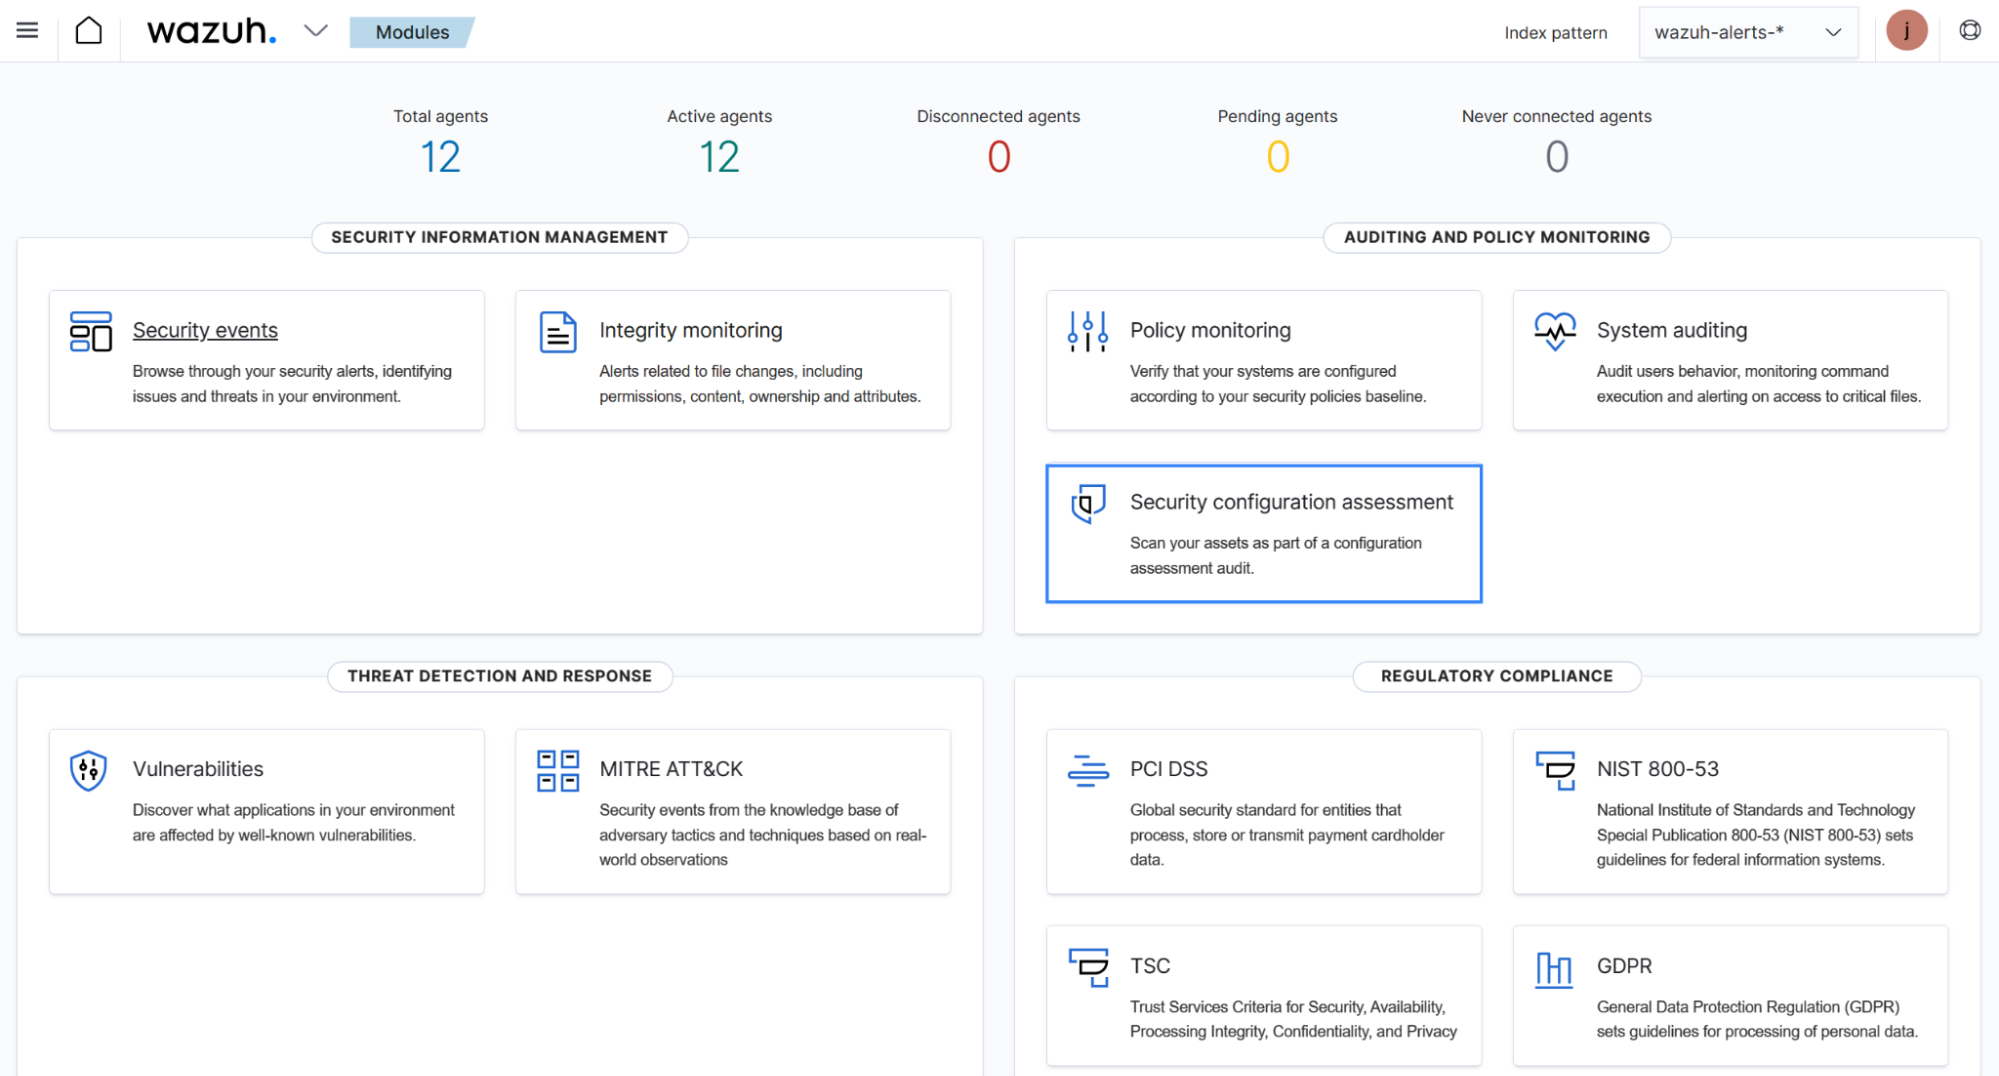Open the Policy monitoring module title
Viewport: 1999px width, 1076px height.
(x=1210, y=330)
